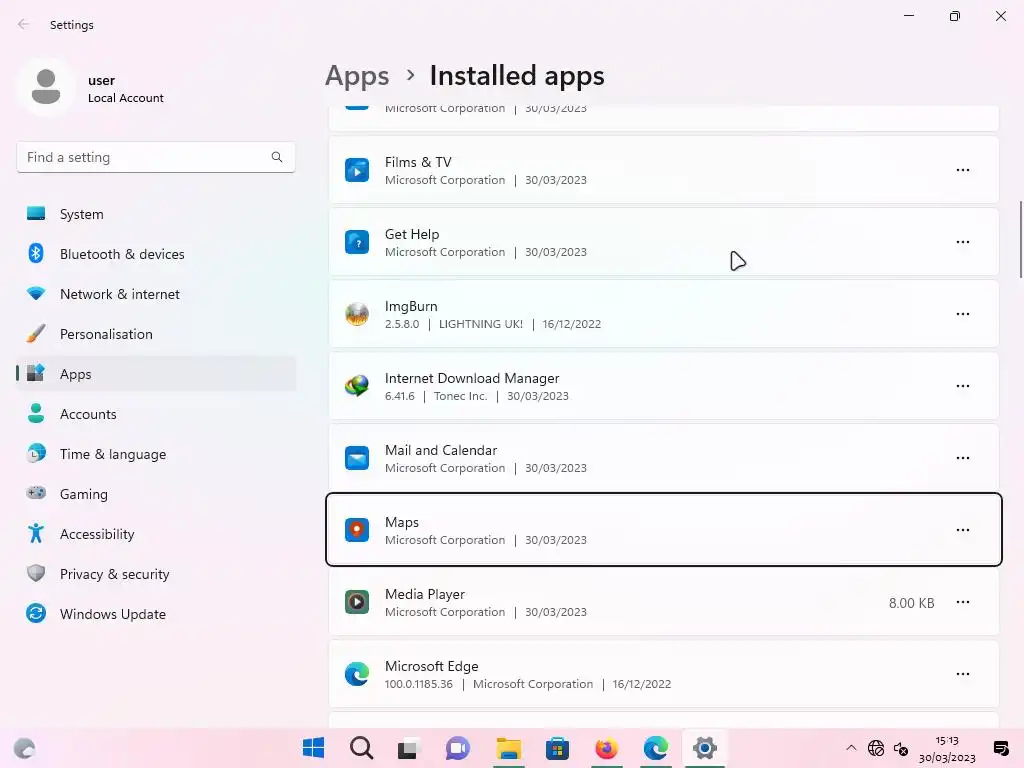
Task: Open more options for Media Player
Action: tap(963, 602)
